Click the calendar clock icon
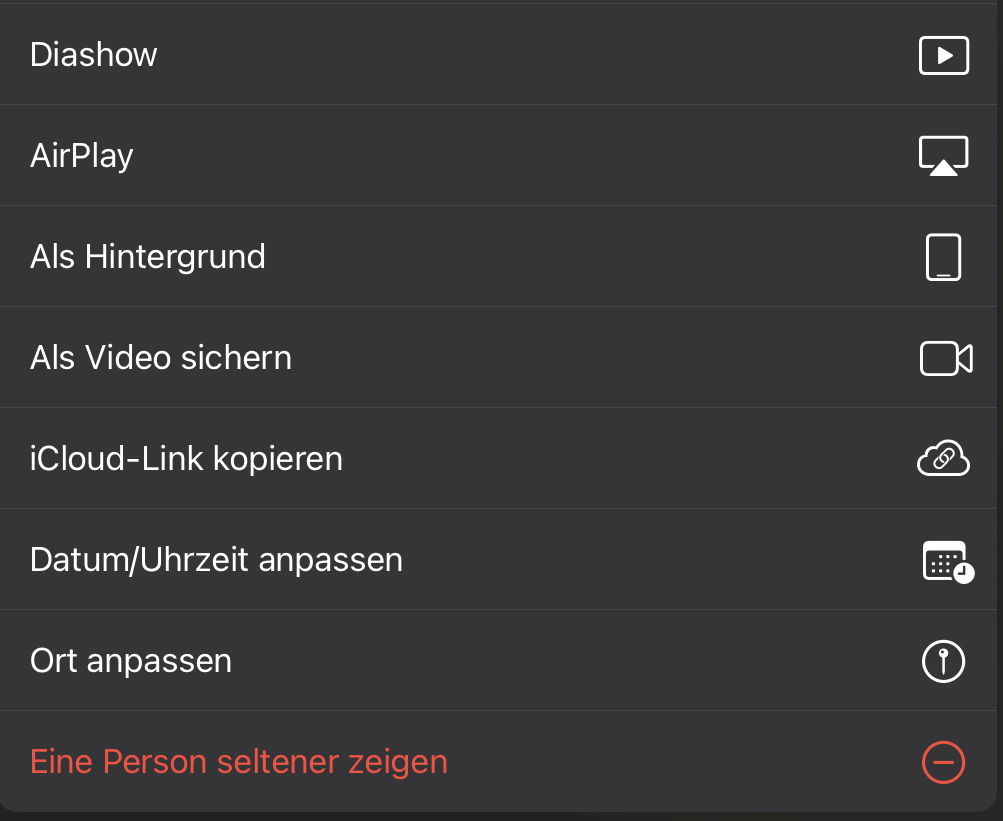 click(947, 561)
